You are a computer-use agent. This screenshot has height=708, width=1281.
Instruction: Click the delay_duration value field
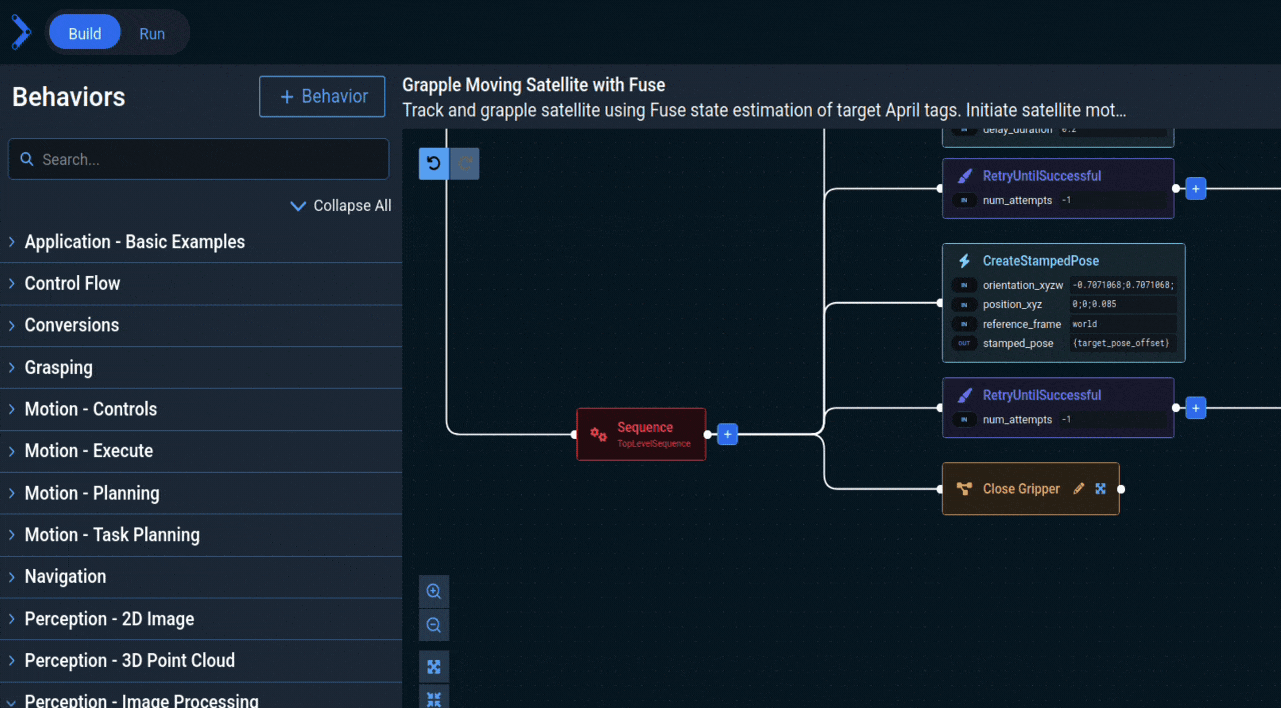coord(1112,131)
